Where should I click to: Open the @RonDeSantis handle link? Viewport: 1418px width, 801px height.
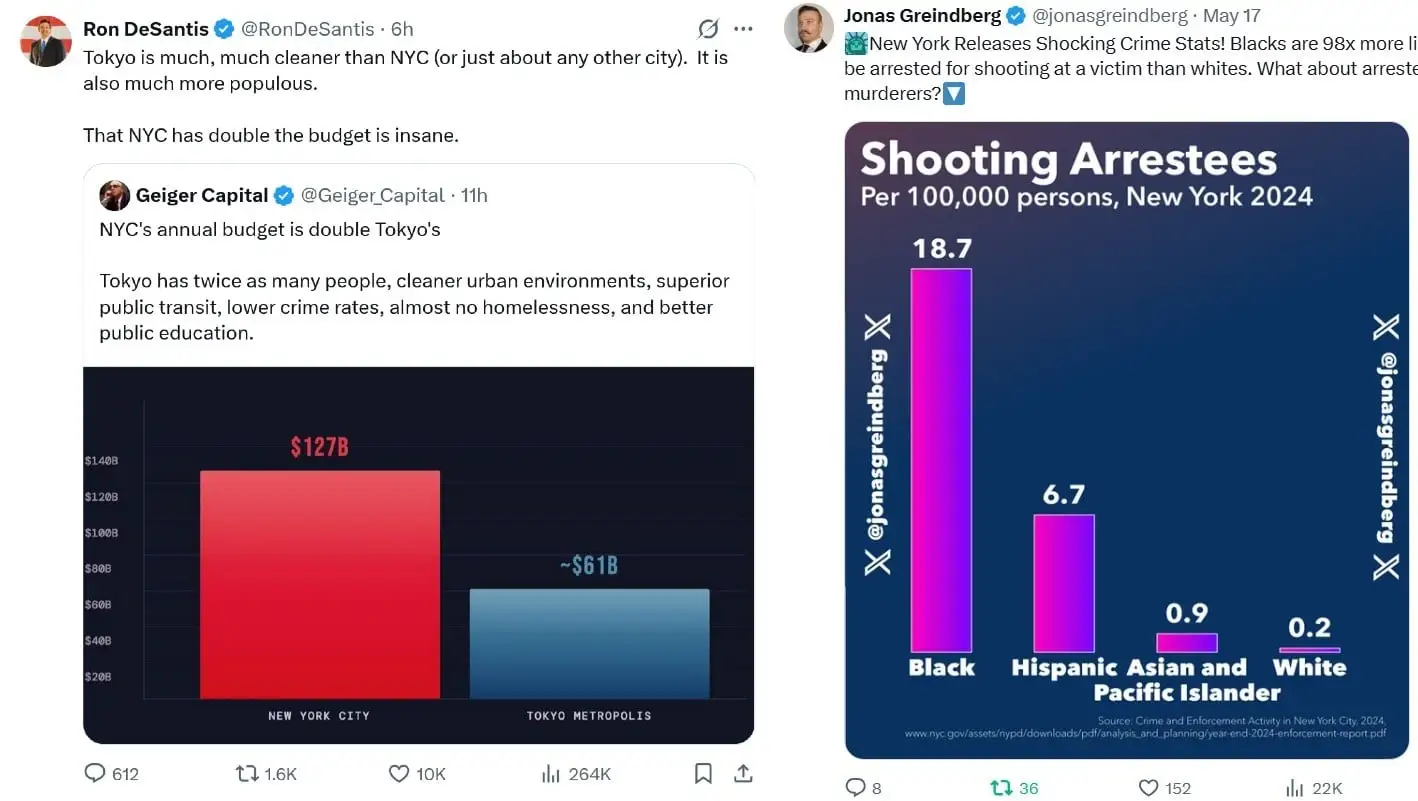(308, 29)
